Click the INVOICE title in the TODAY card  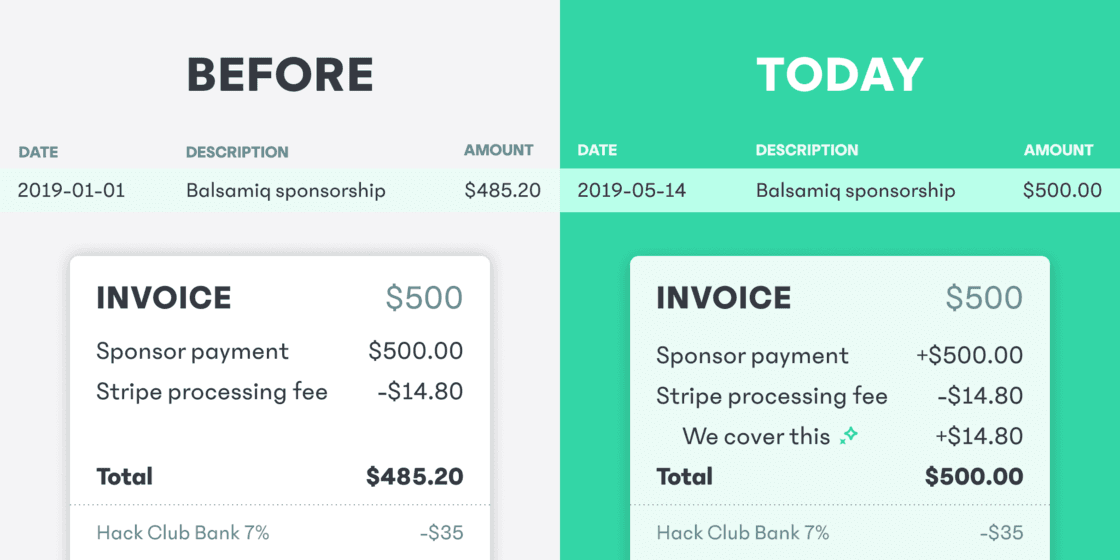[724, 297]
